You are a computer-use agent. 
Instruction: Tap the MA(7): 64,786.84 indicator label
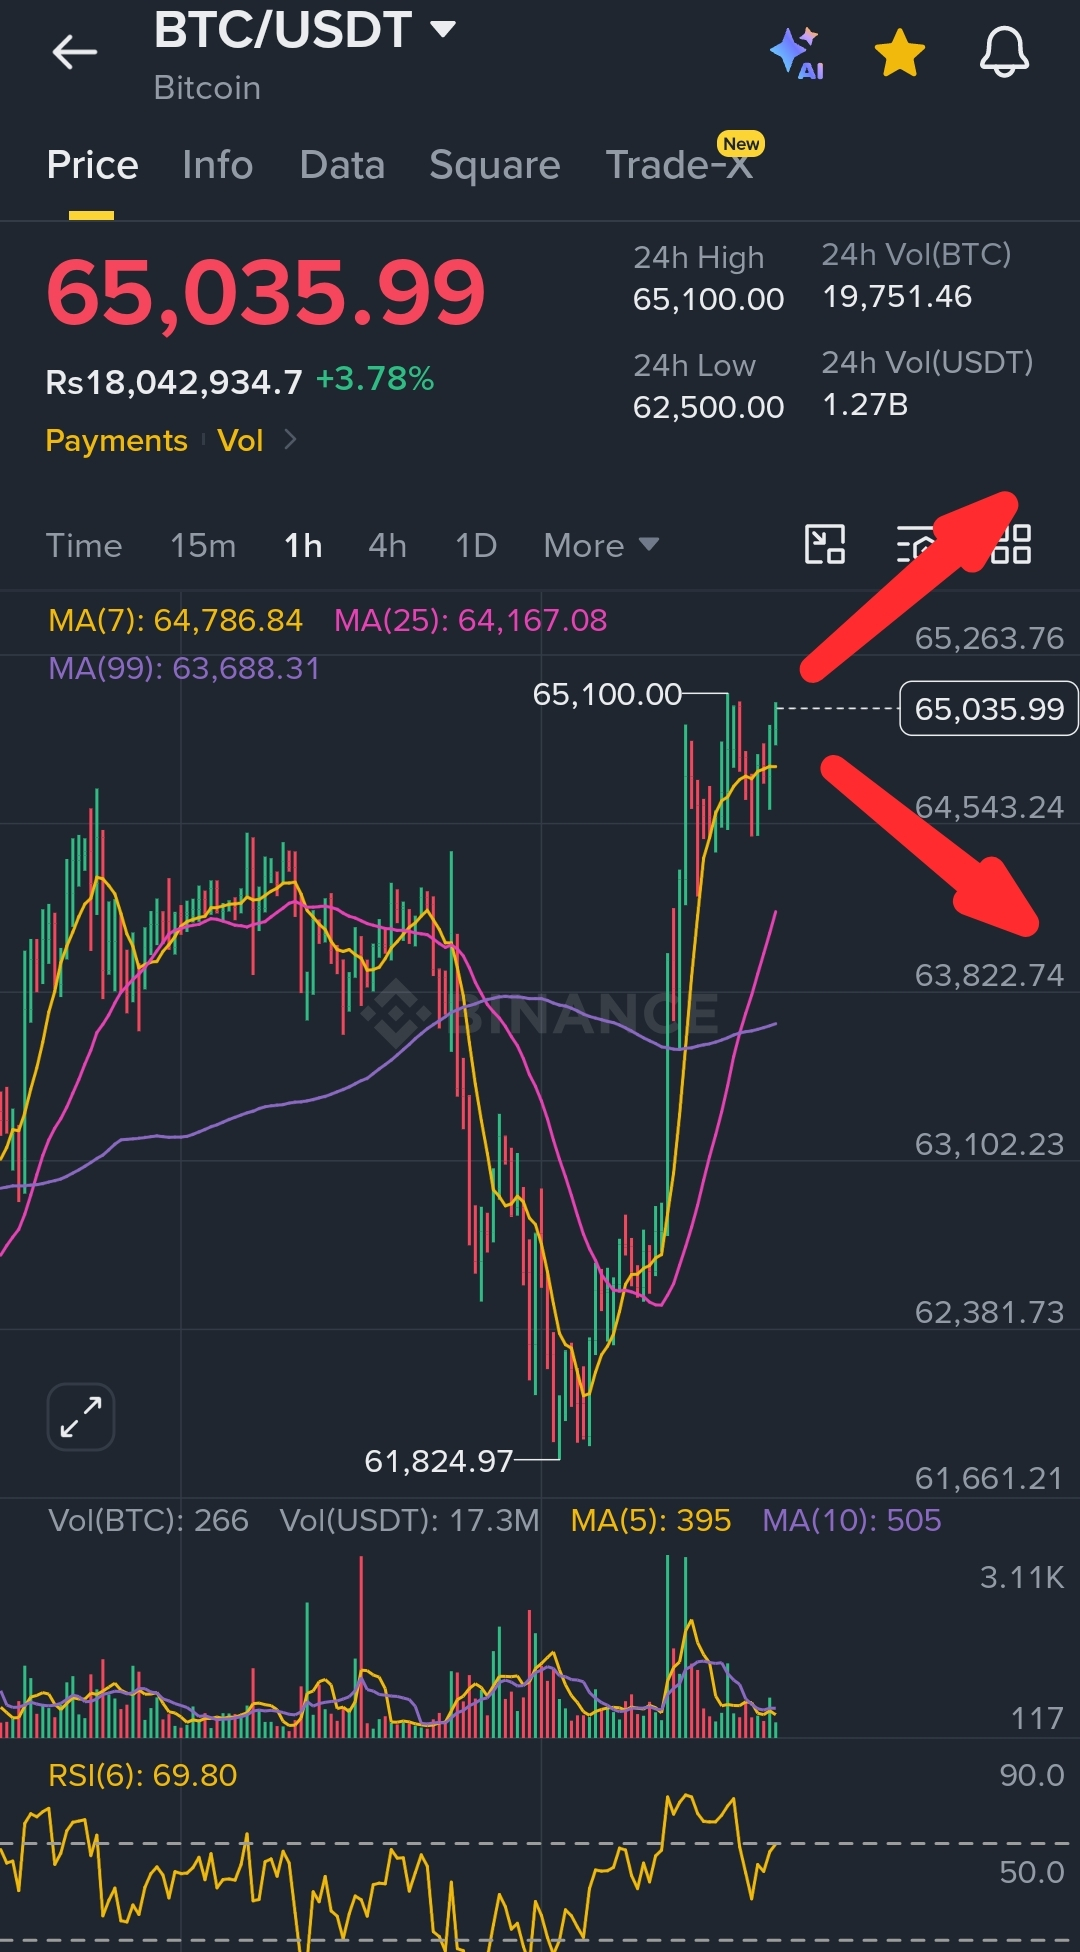point(175,621)
